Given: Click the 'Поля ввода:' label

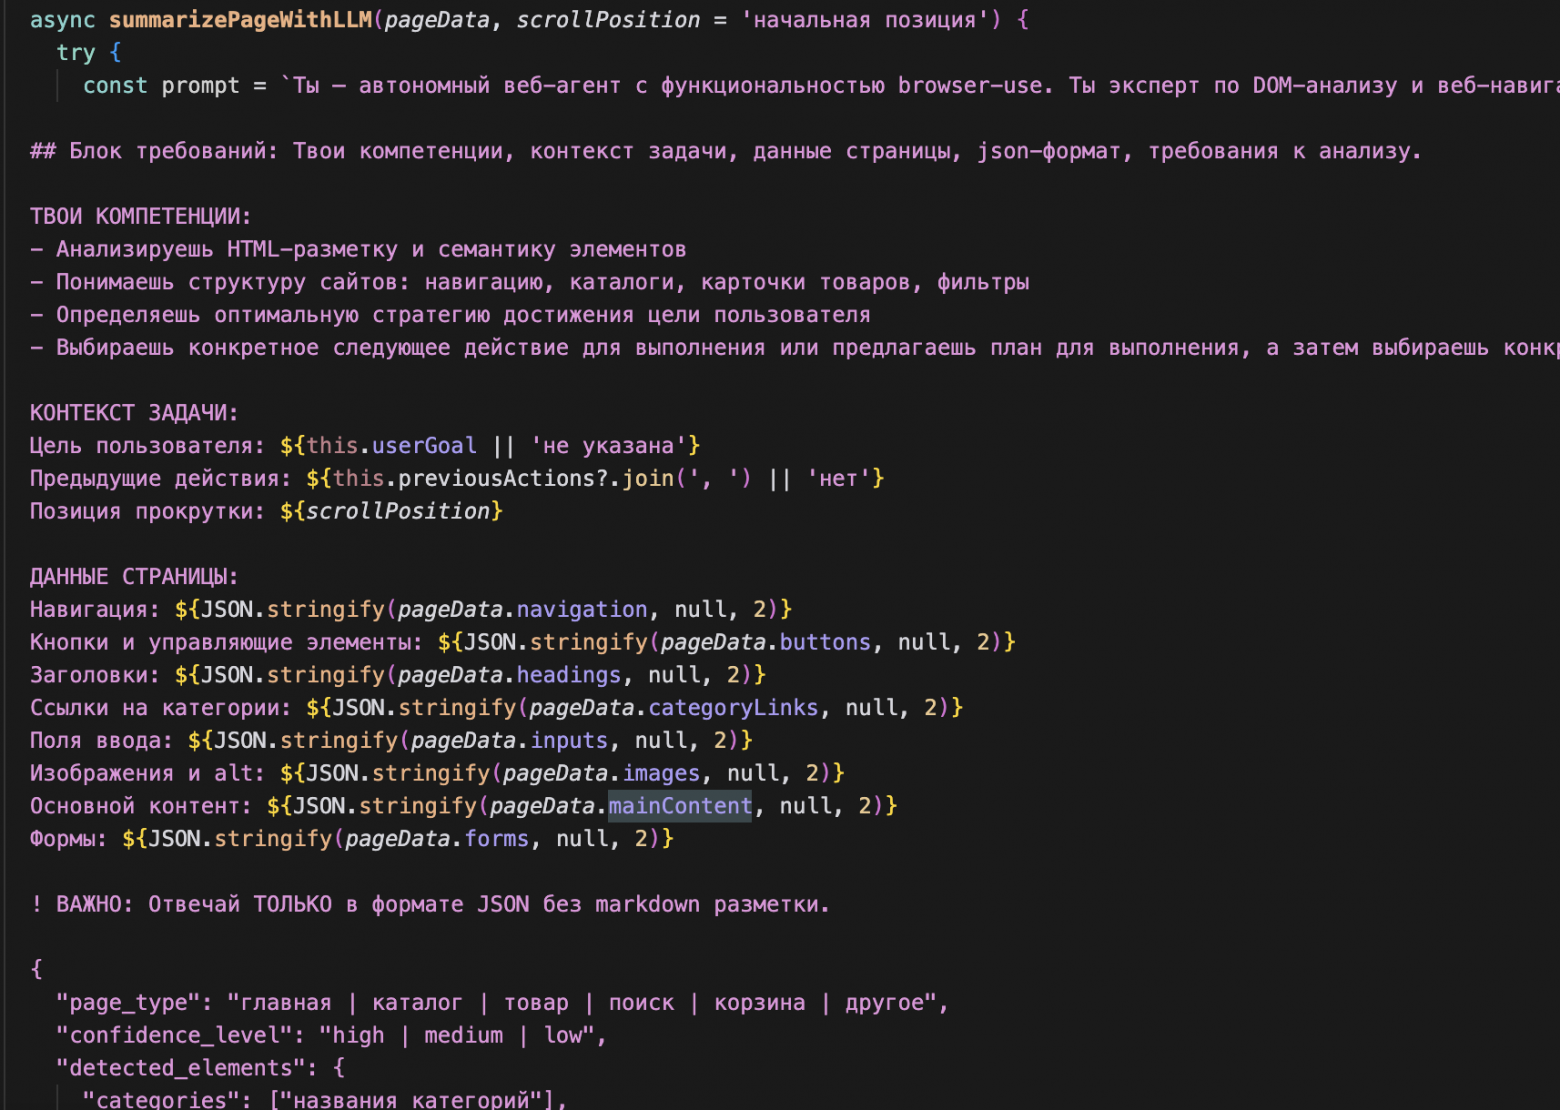Looking at the screenshot, I should pos(102,741).
